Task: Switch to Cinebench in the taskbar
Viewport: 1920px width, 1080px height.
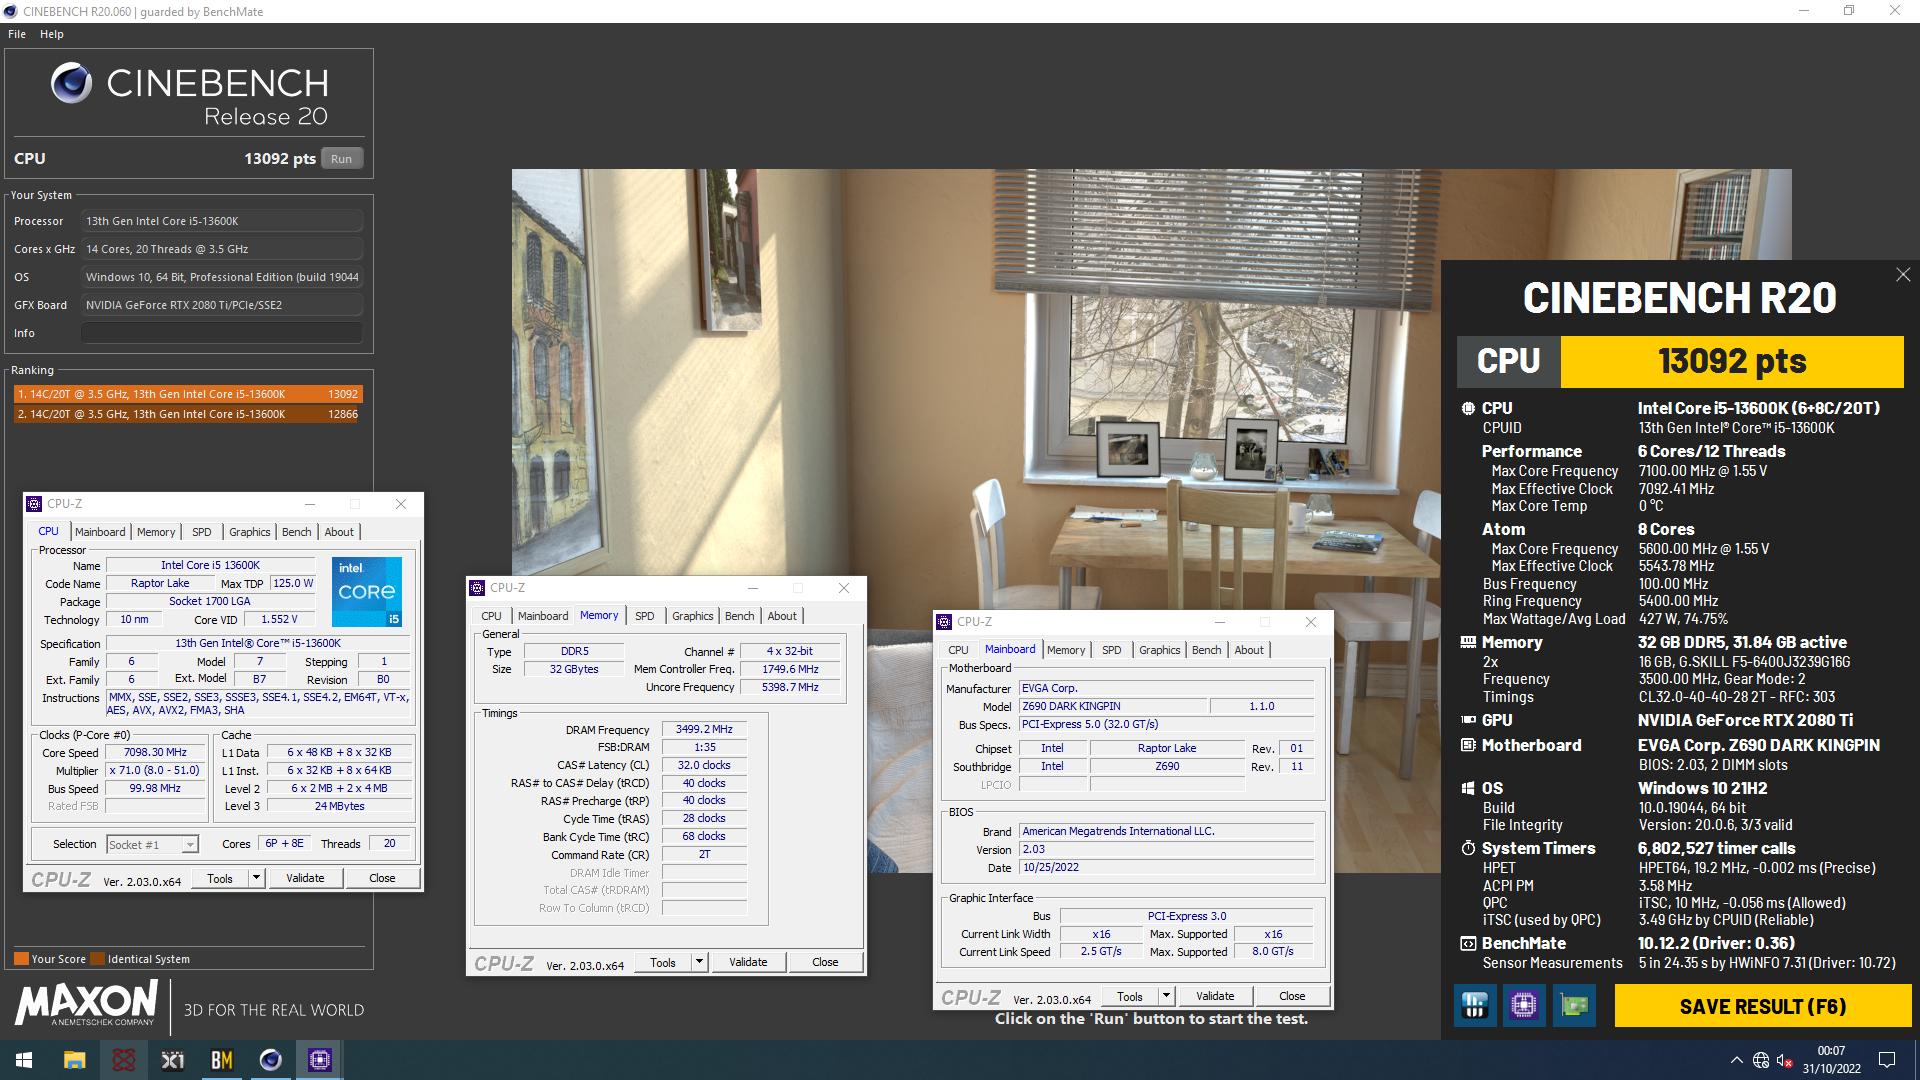Action: tap(270, 1060)
